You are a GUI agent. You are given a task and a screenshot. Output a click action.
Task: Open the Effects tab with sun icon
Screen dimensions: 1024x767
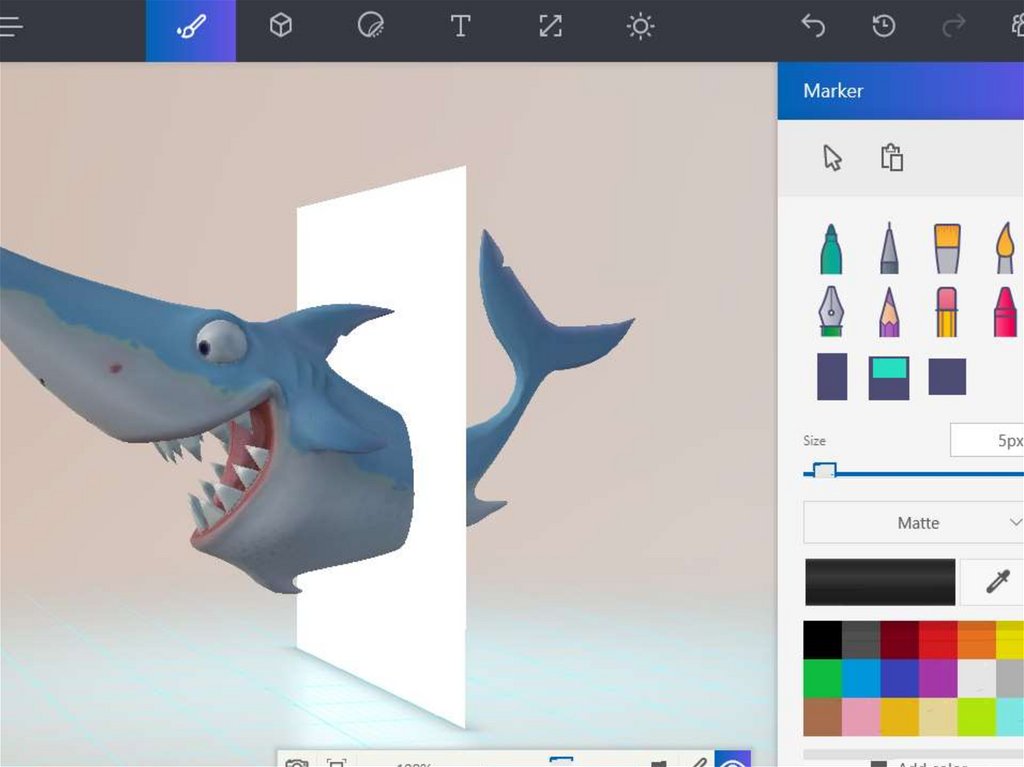click(x=640, y=27)
